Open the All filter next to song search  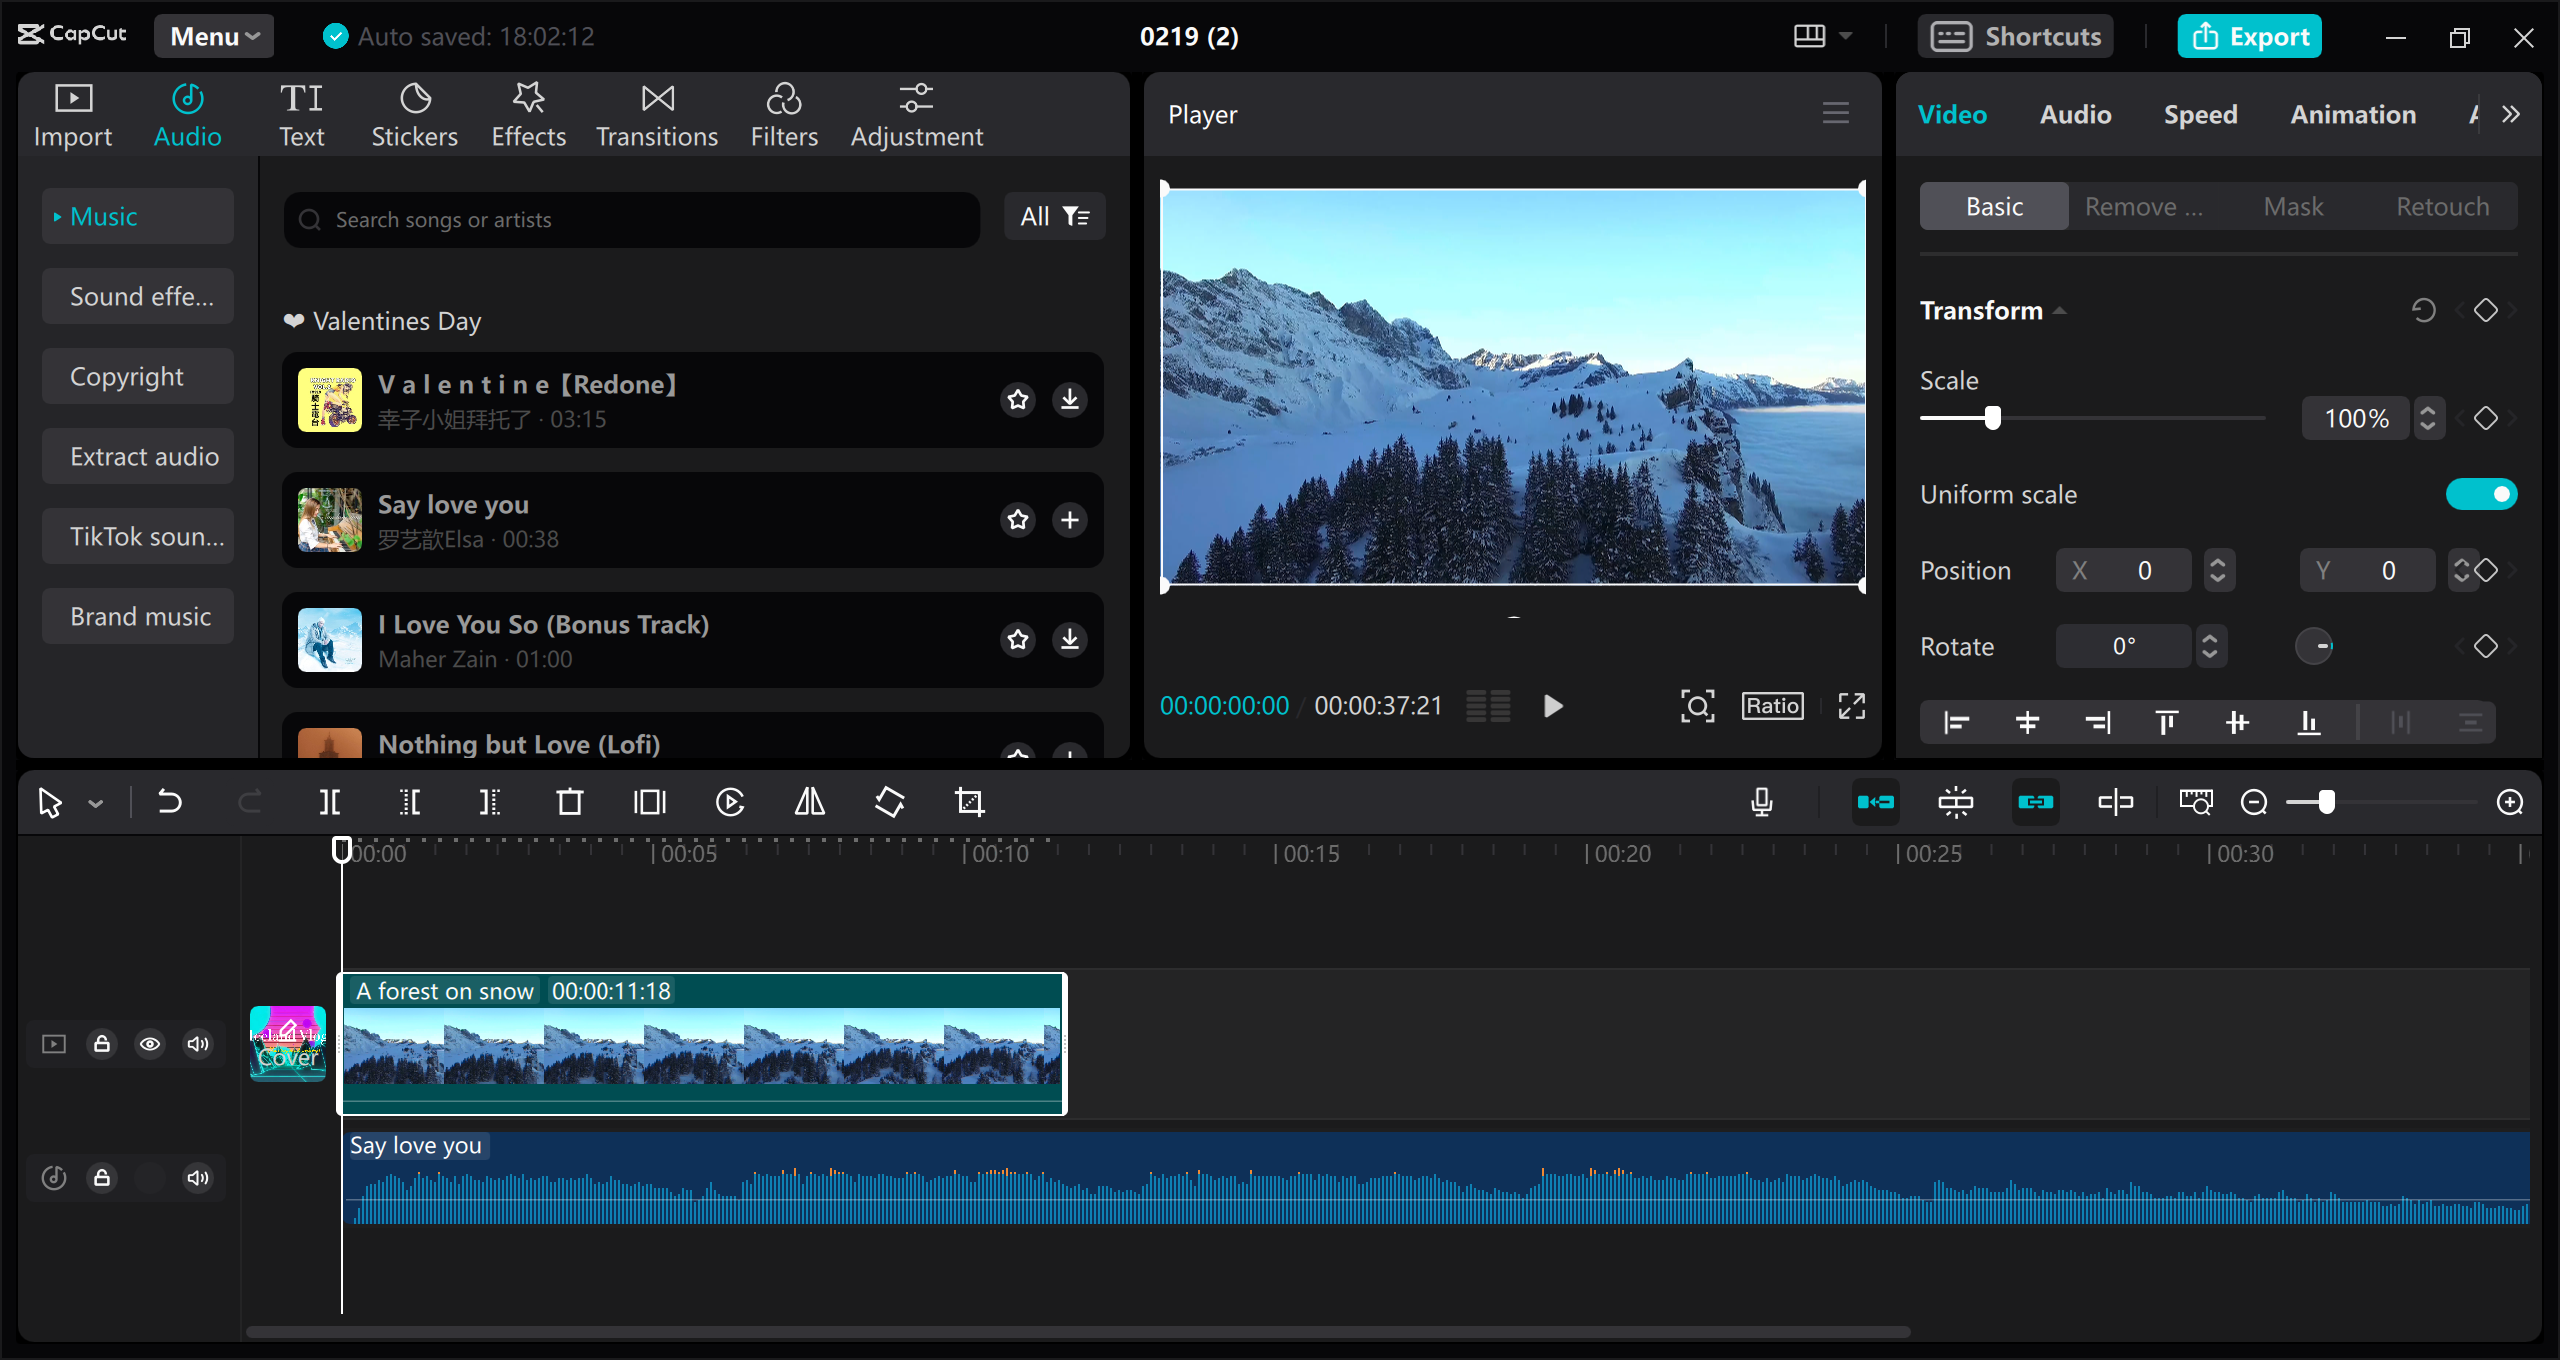(1054, 216)
